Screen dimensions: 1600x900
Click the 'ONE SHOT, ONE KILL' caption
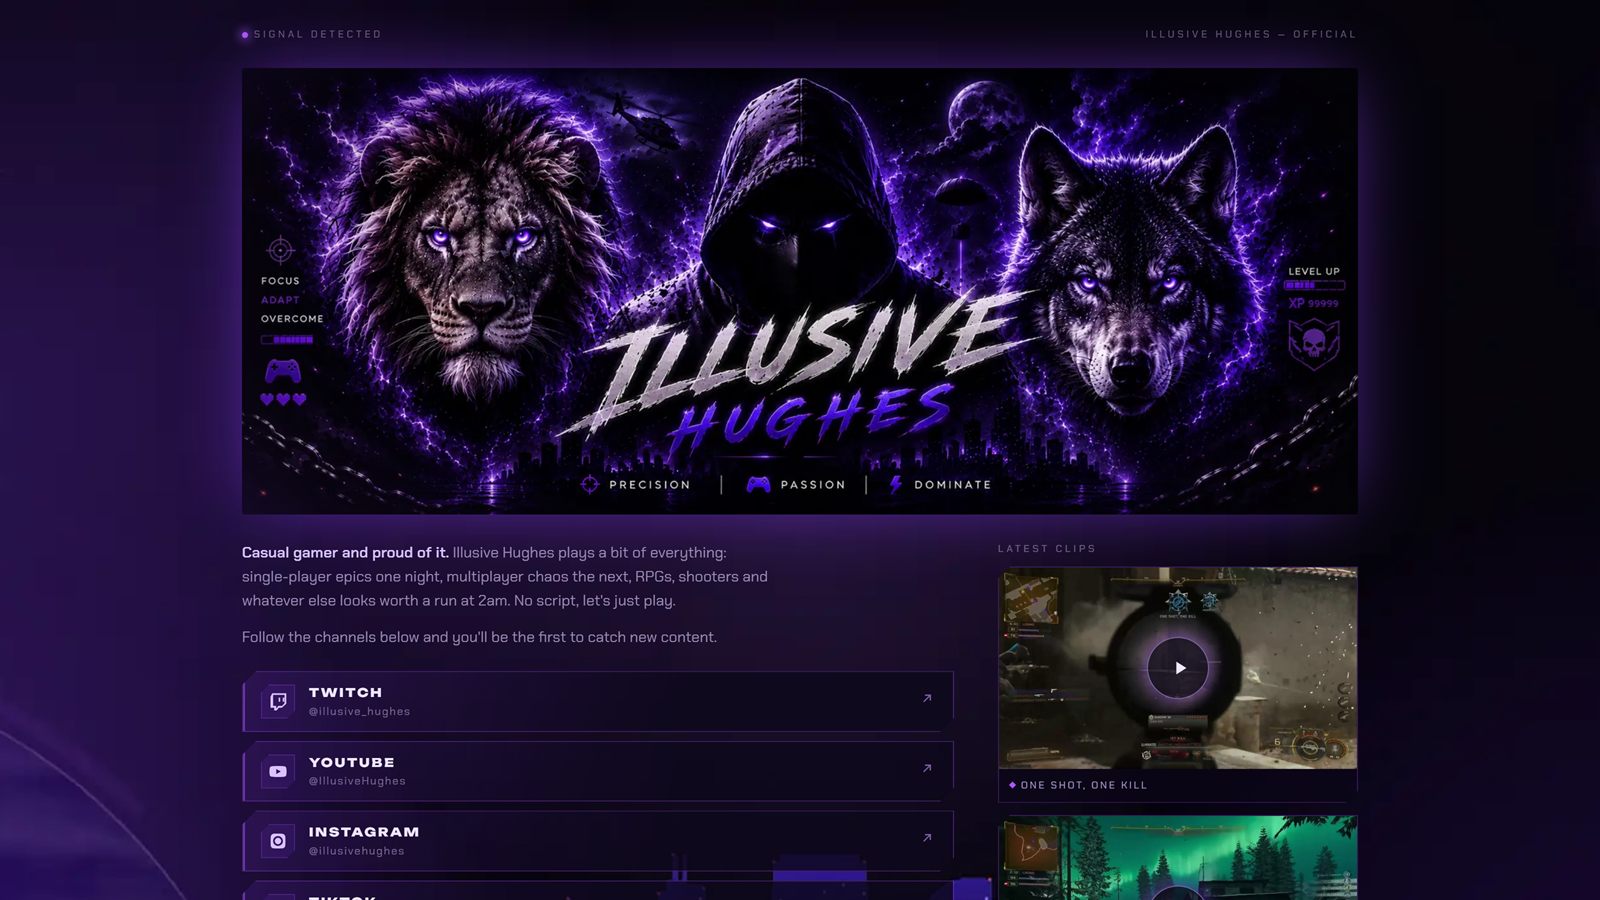[x=1084, y=785]
